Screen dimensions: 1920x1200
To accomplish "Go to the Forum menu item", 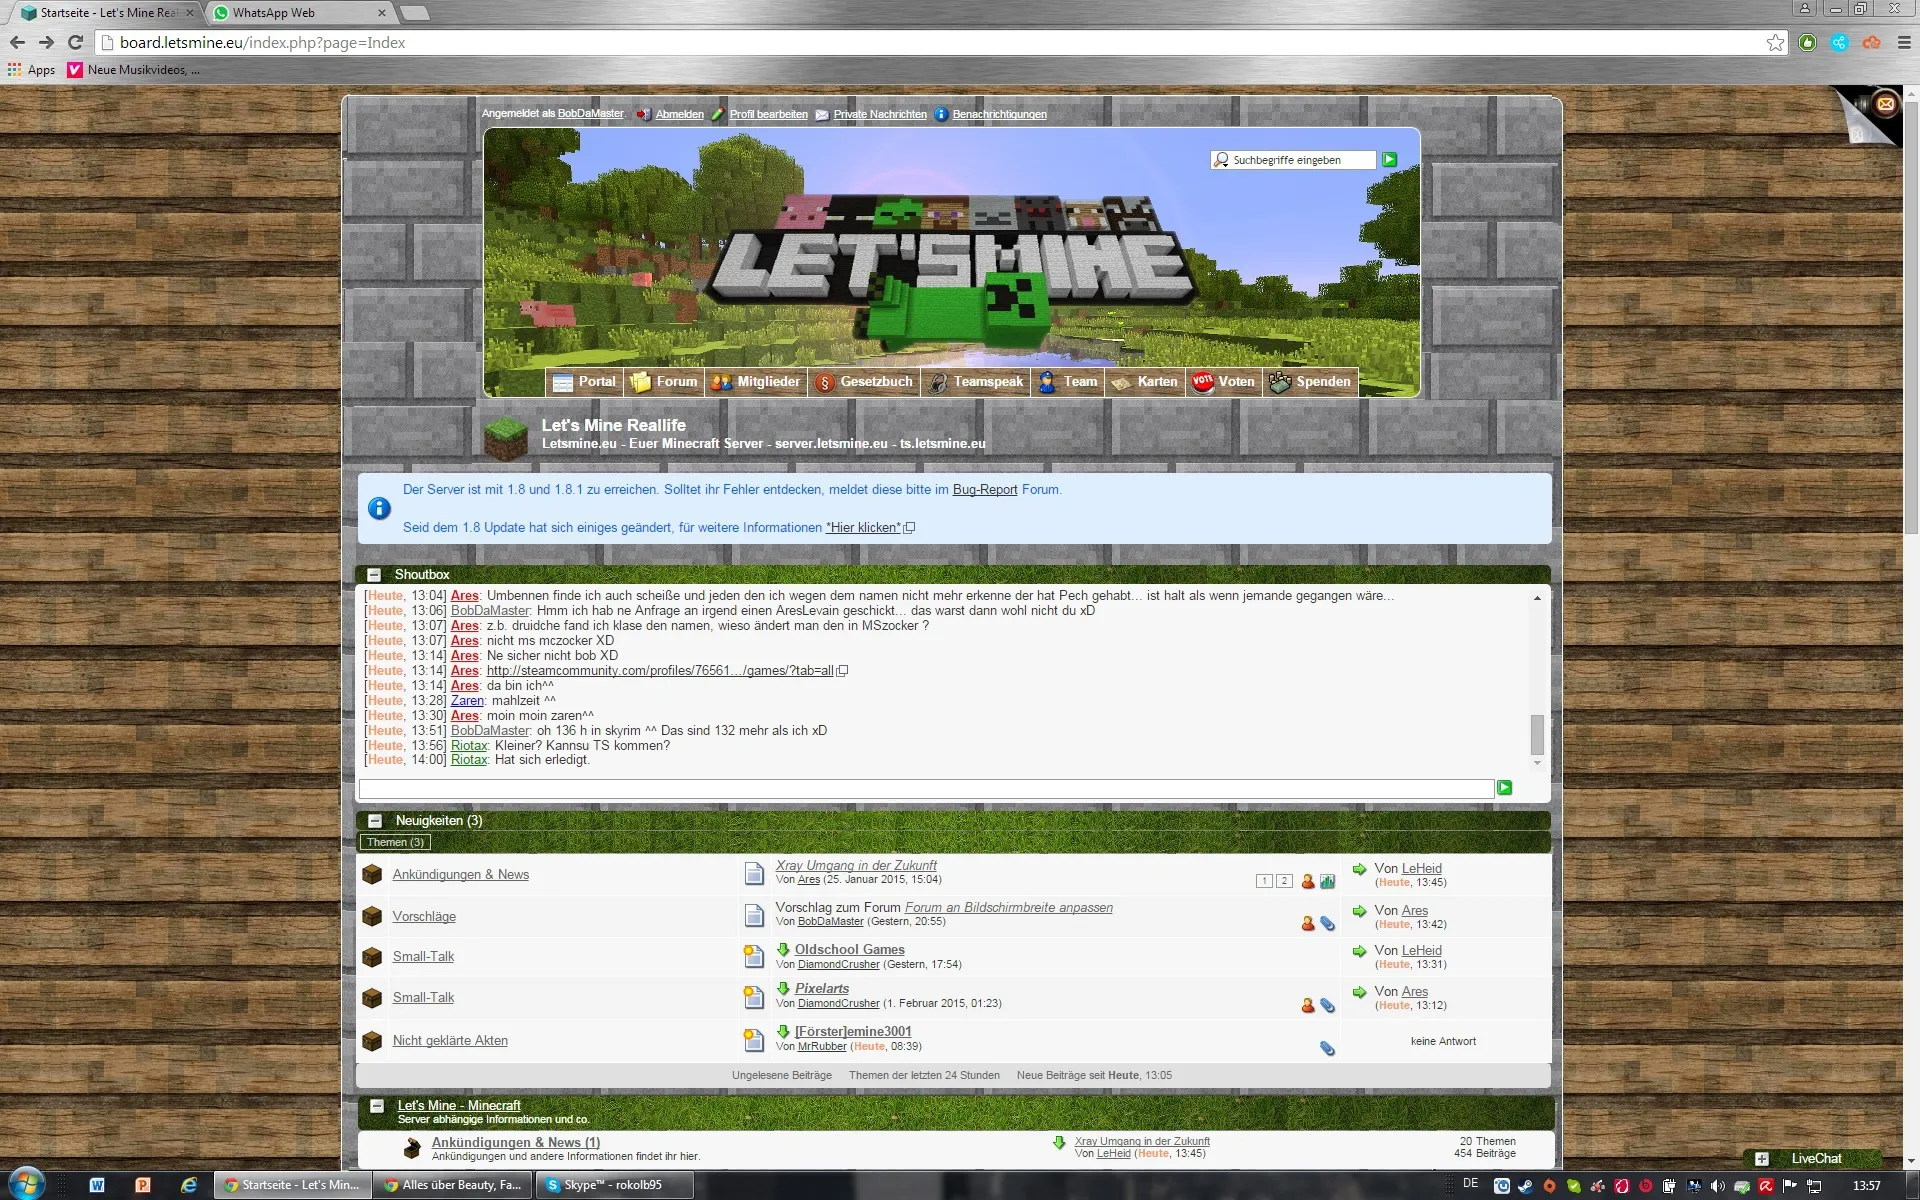I will coord(664,382).
